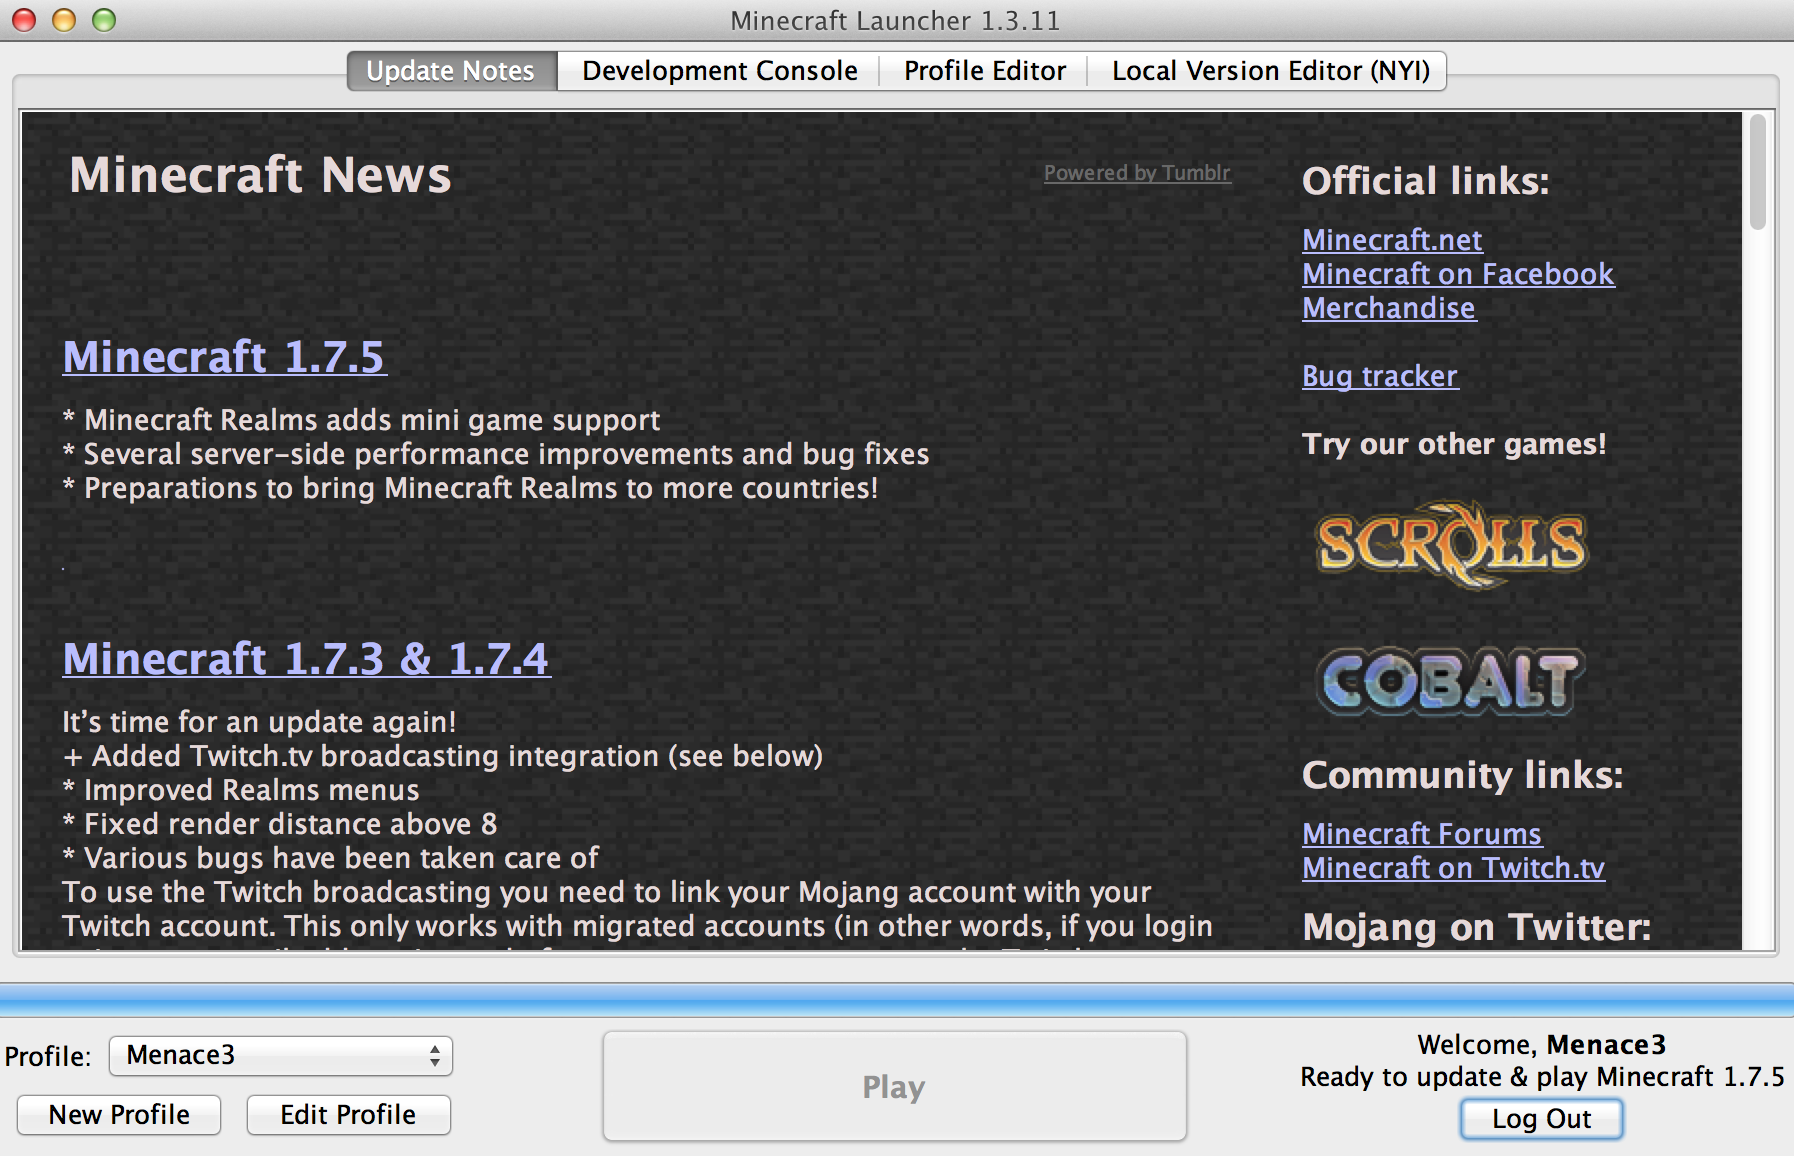
Task: Switch to the Update Notes tab
Action: (451, 71)
